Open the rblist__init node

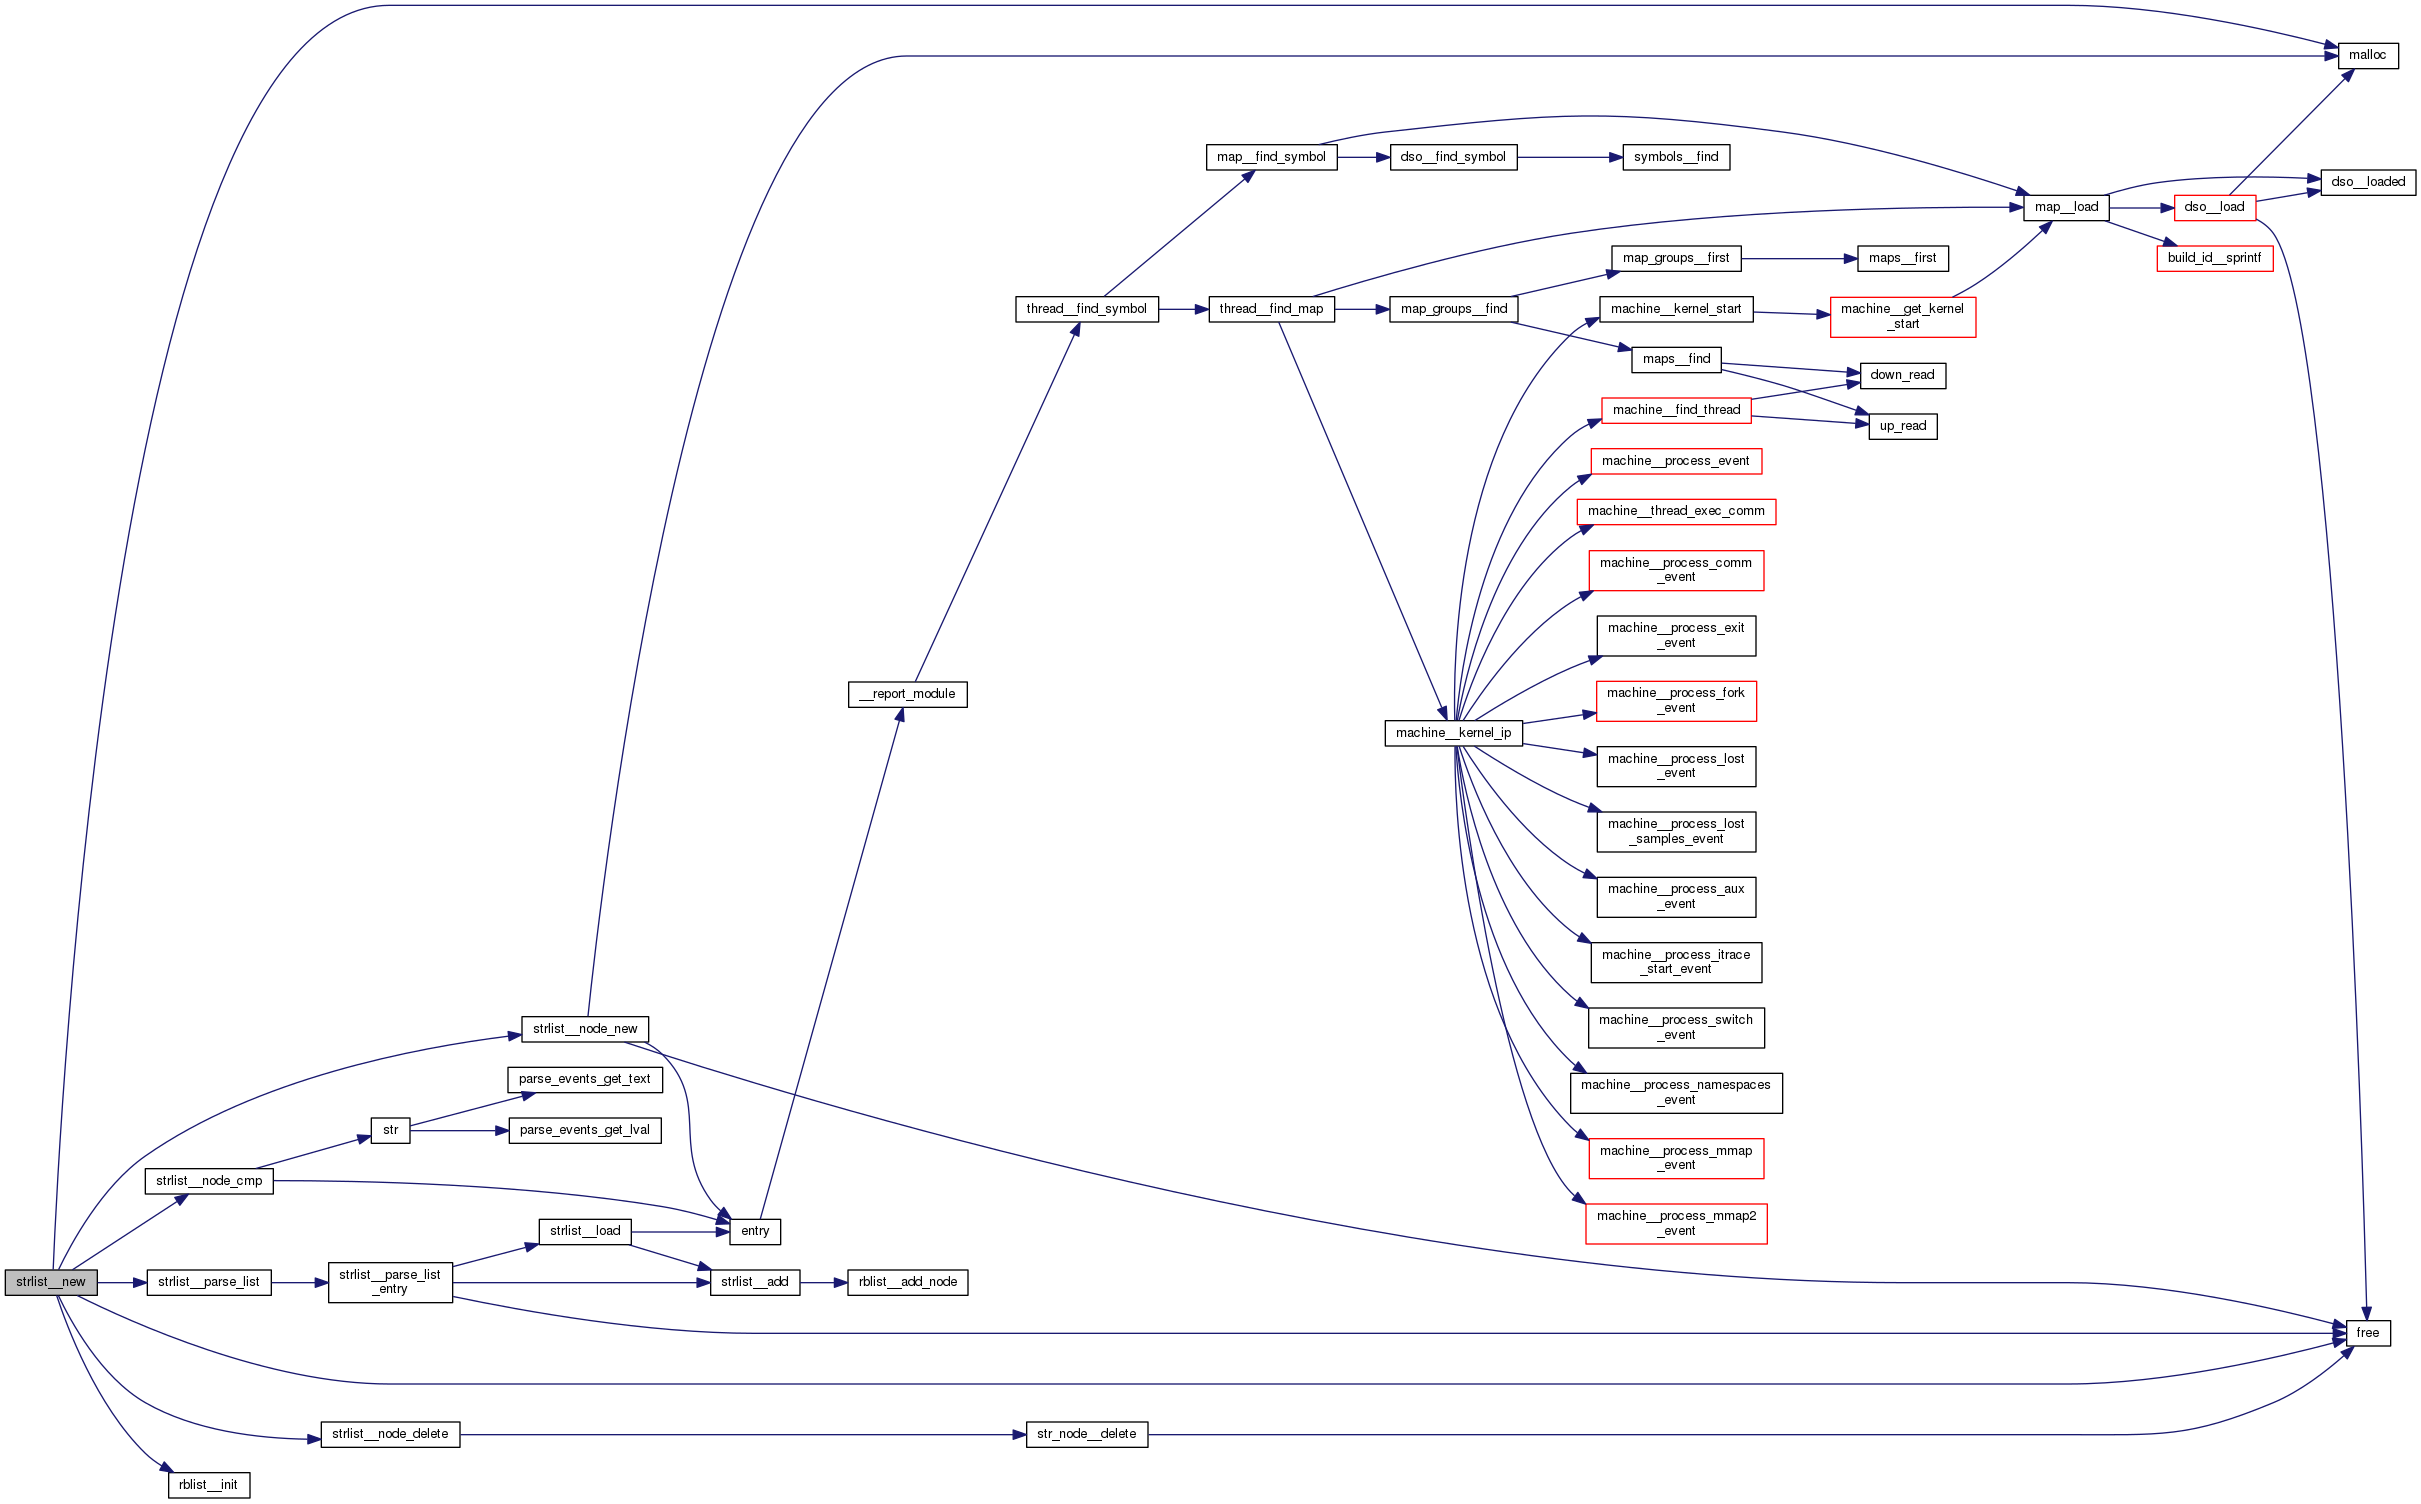208,1485
